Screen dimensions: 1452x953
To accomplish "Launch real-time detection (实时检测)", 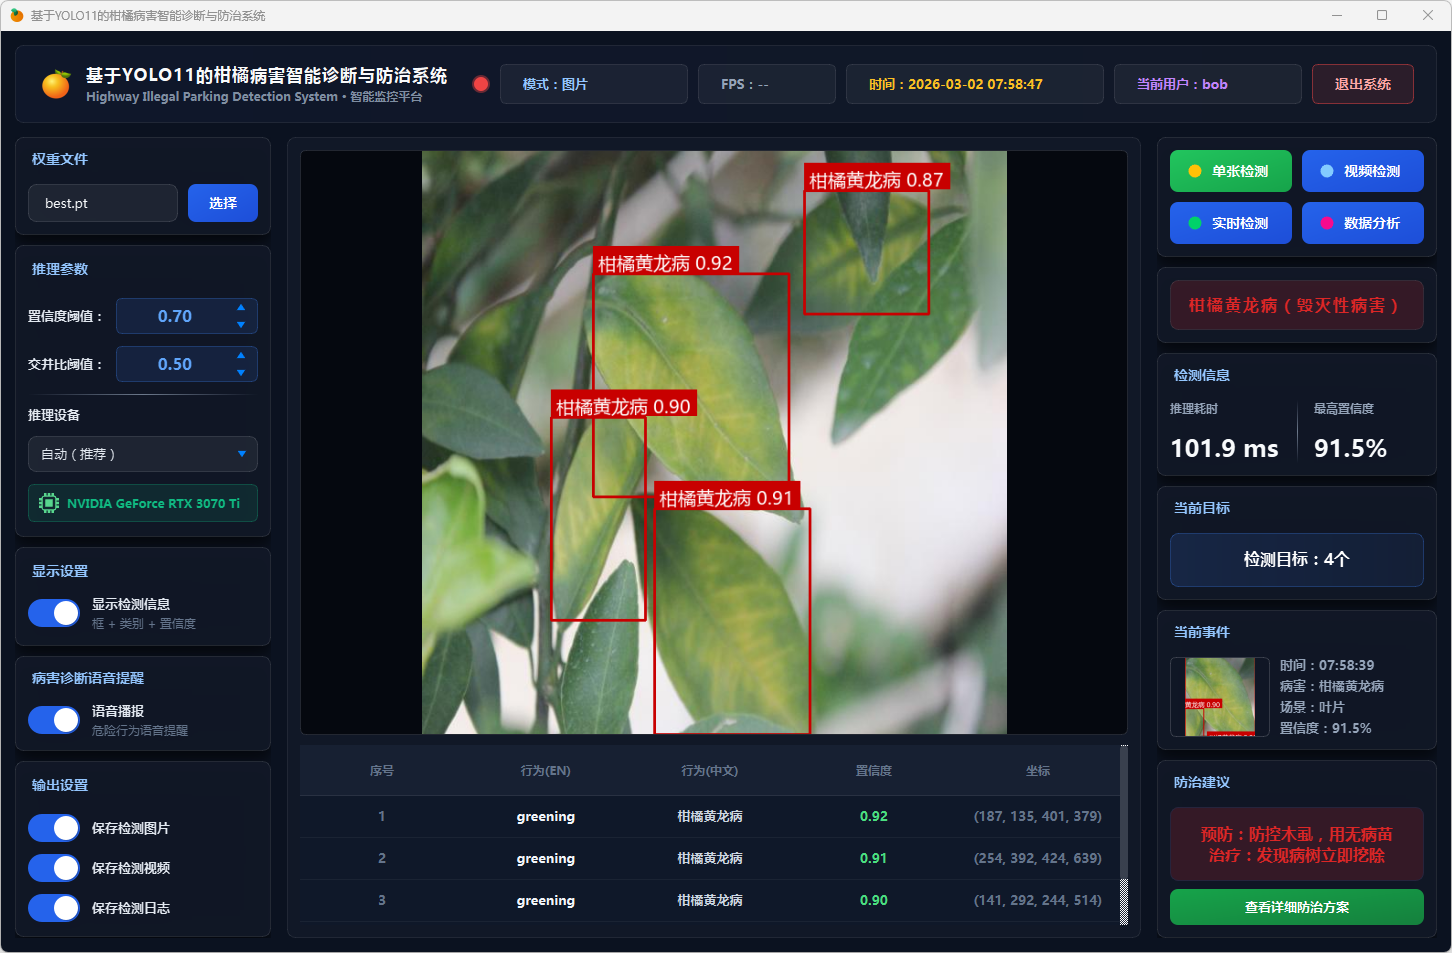I will (1230, 223).
